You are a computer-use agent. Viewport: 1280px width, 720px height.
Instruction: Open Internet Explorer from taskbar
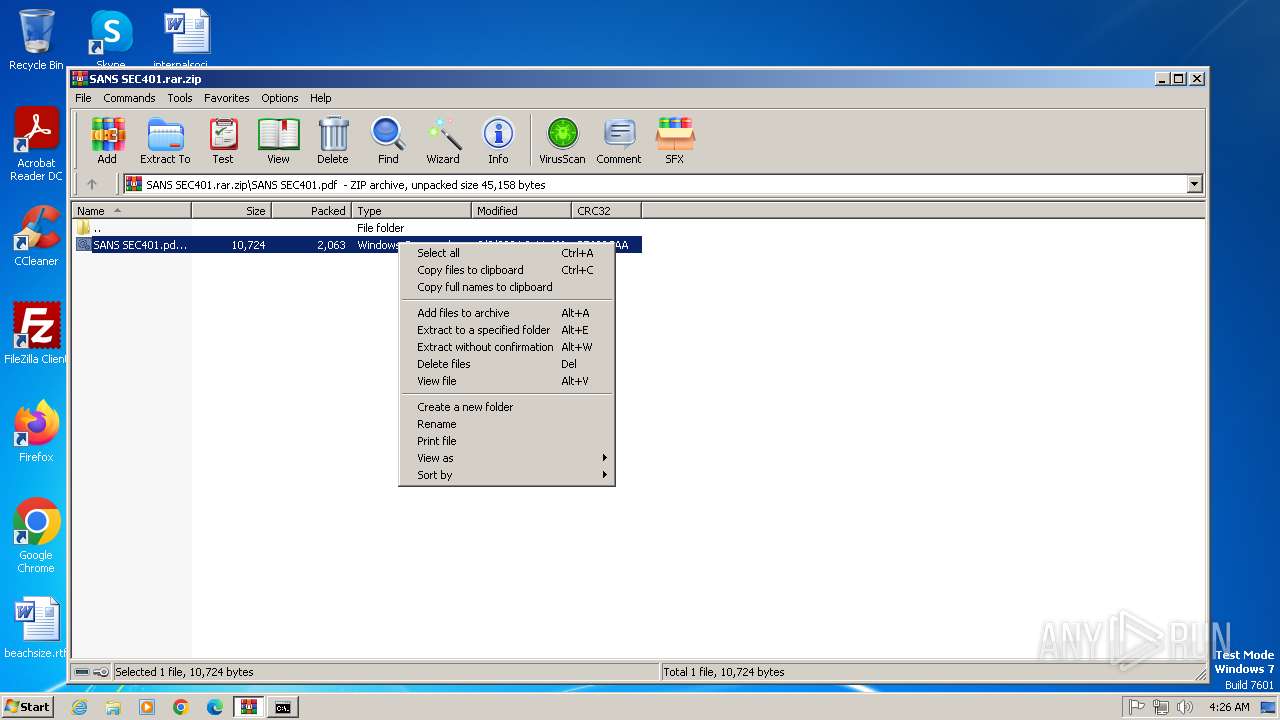(x=79, y=707)
